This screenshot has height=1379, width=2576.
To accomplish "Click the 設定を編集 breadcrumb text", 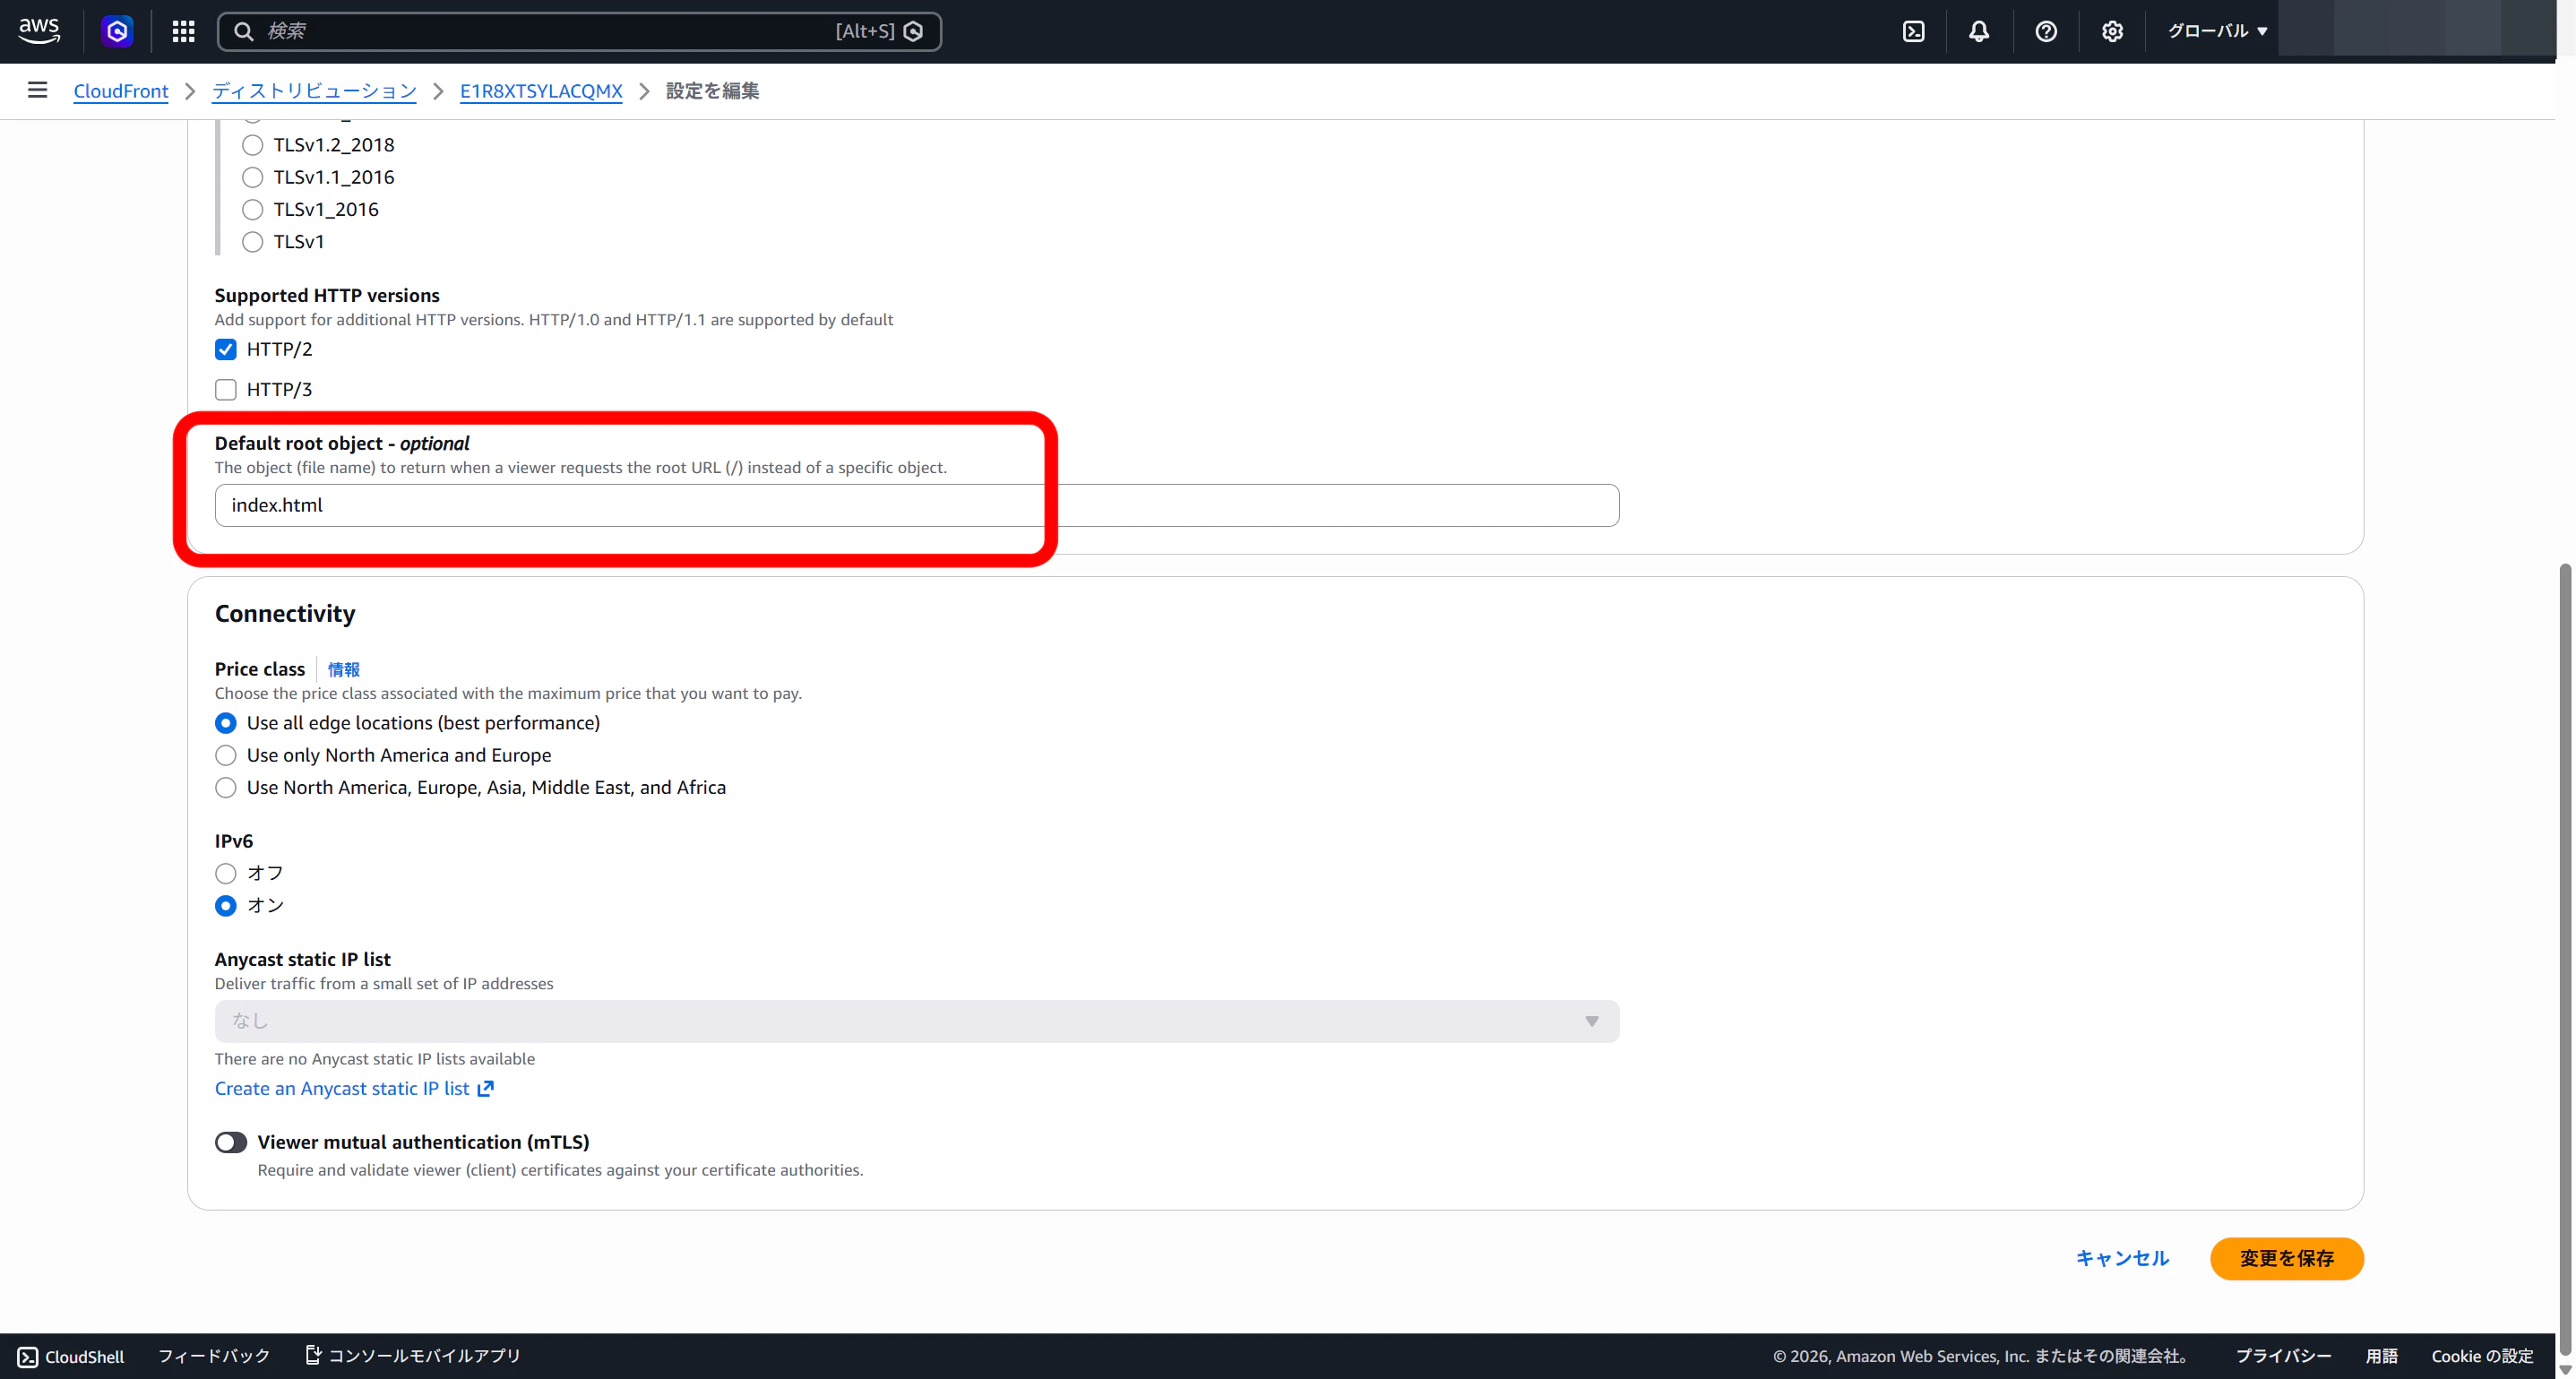I will point(712,91).
